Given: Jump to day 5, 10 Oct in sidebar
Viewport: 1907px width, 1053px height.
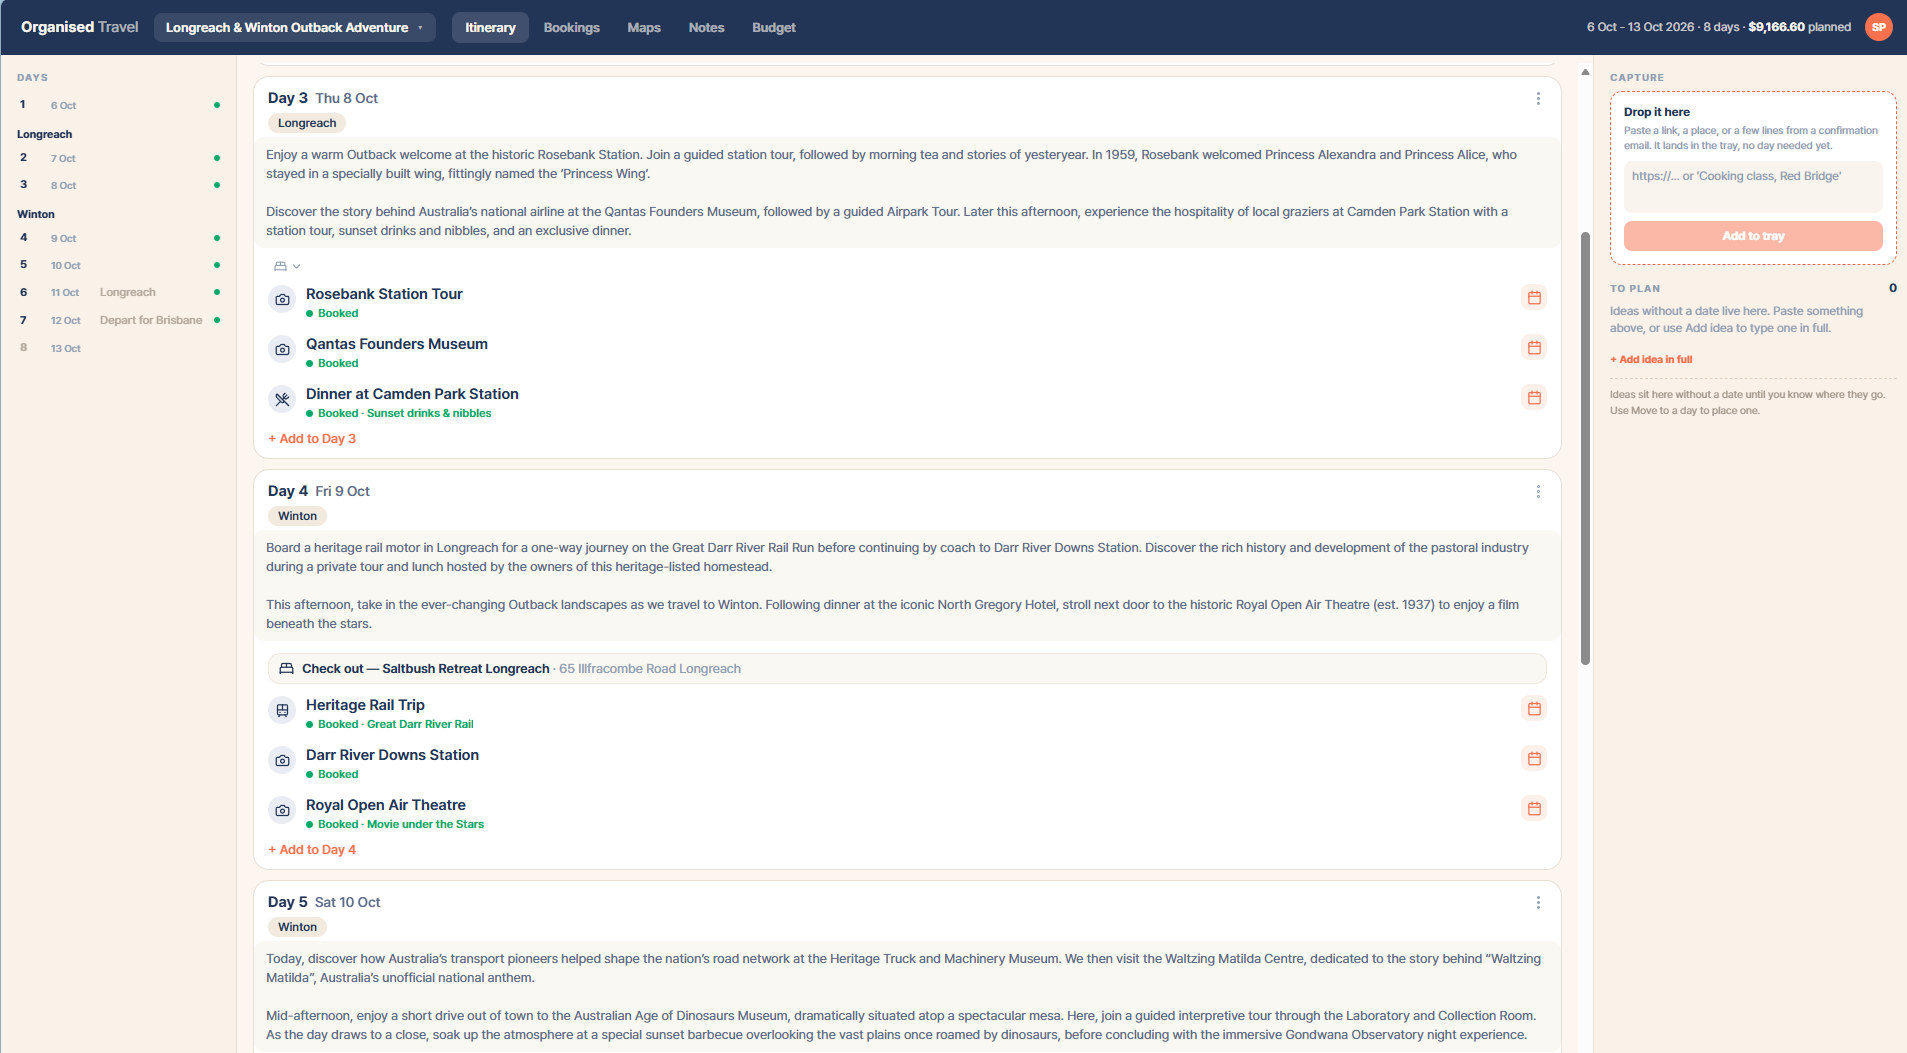Looking at the screenshot, I should 118,265.
